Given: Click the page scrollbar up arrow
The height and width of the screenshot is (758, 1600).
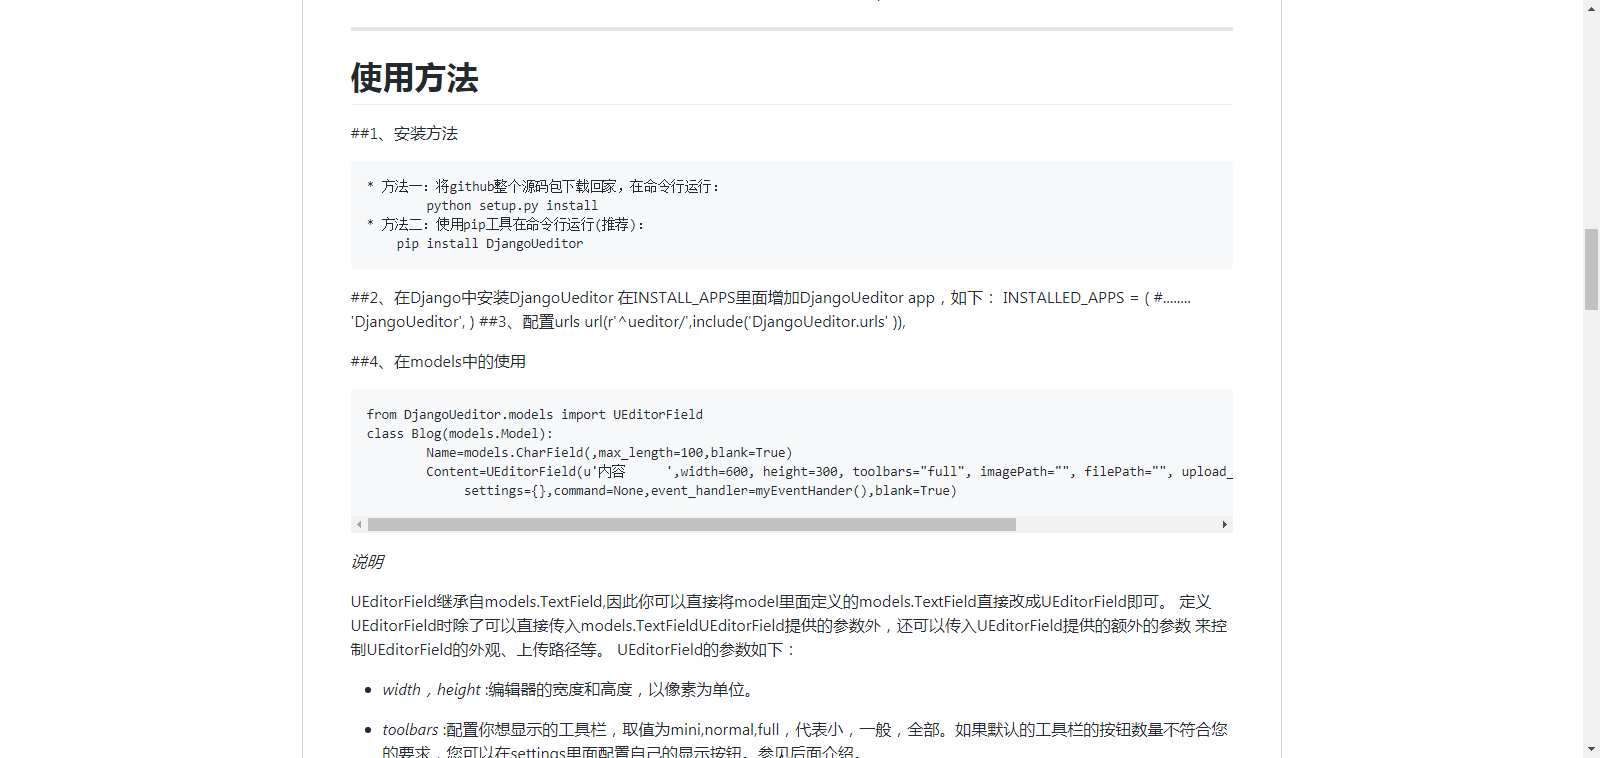Looking at the screenshot, I should click(x=1591, y=8).
